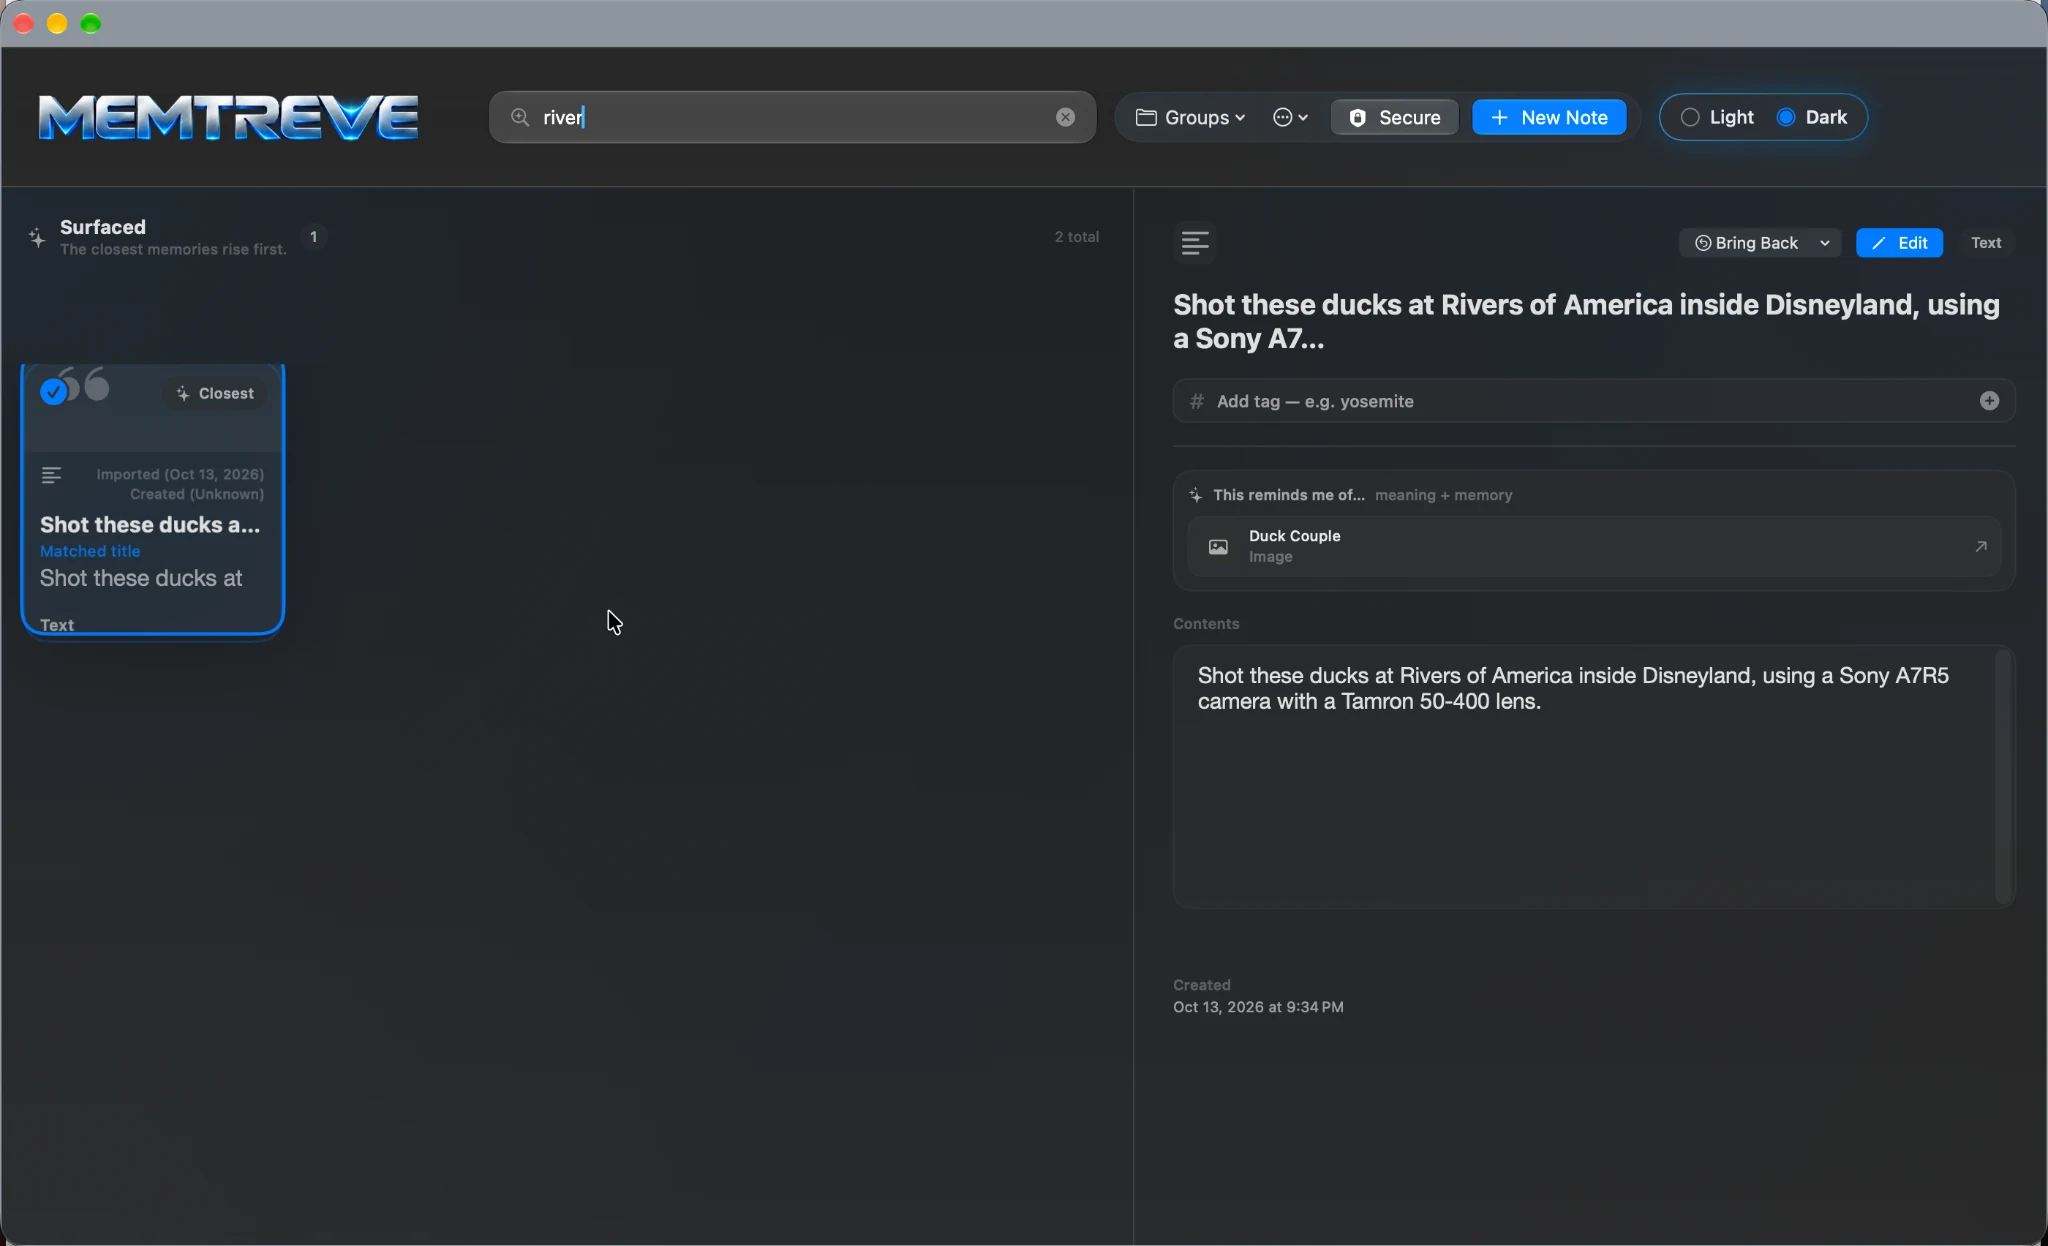Click the 'Matched title' label
This screenshot has height=1246, width=2048.
[90, 551]
